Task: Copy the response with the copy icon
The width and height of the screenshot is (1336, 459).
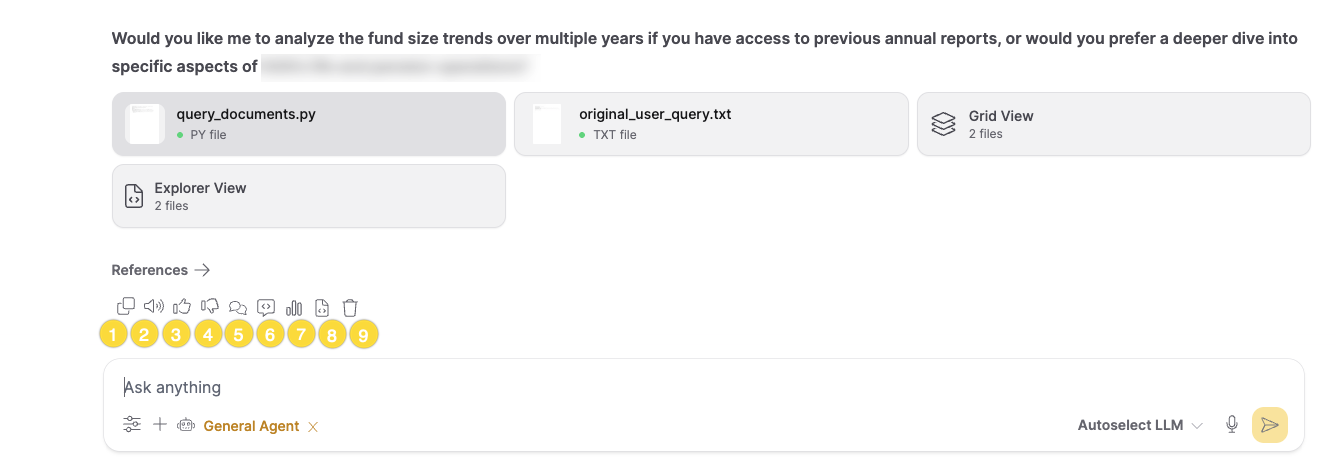Action: (126, 307)
